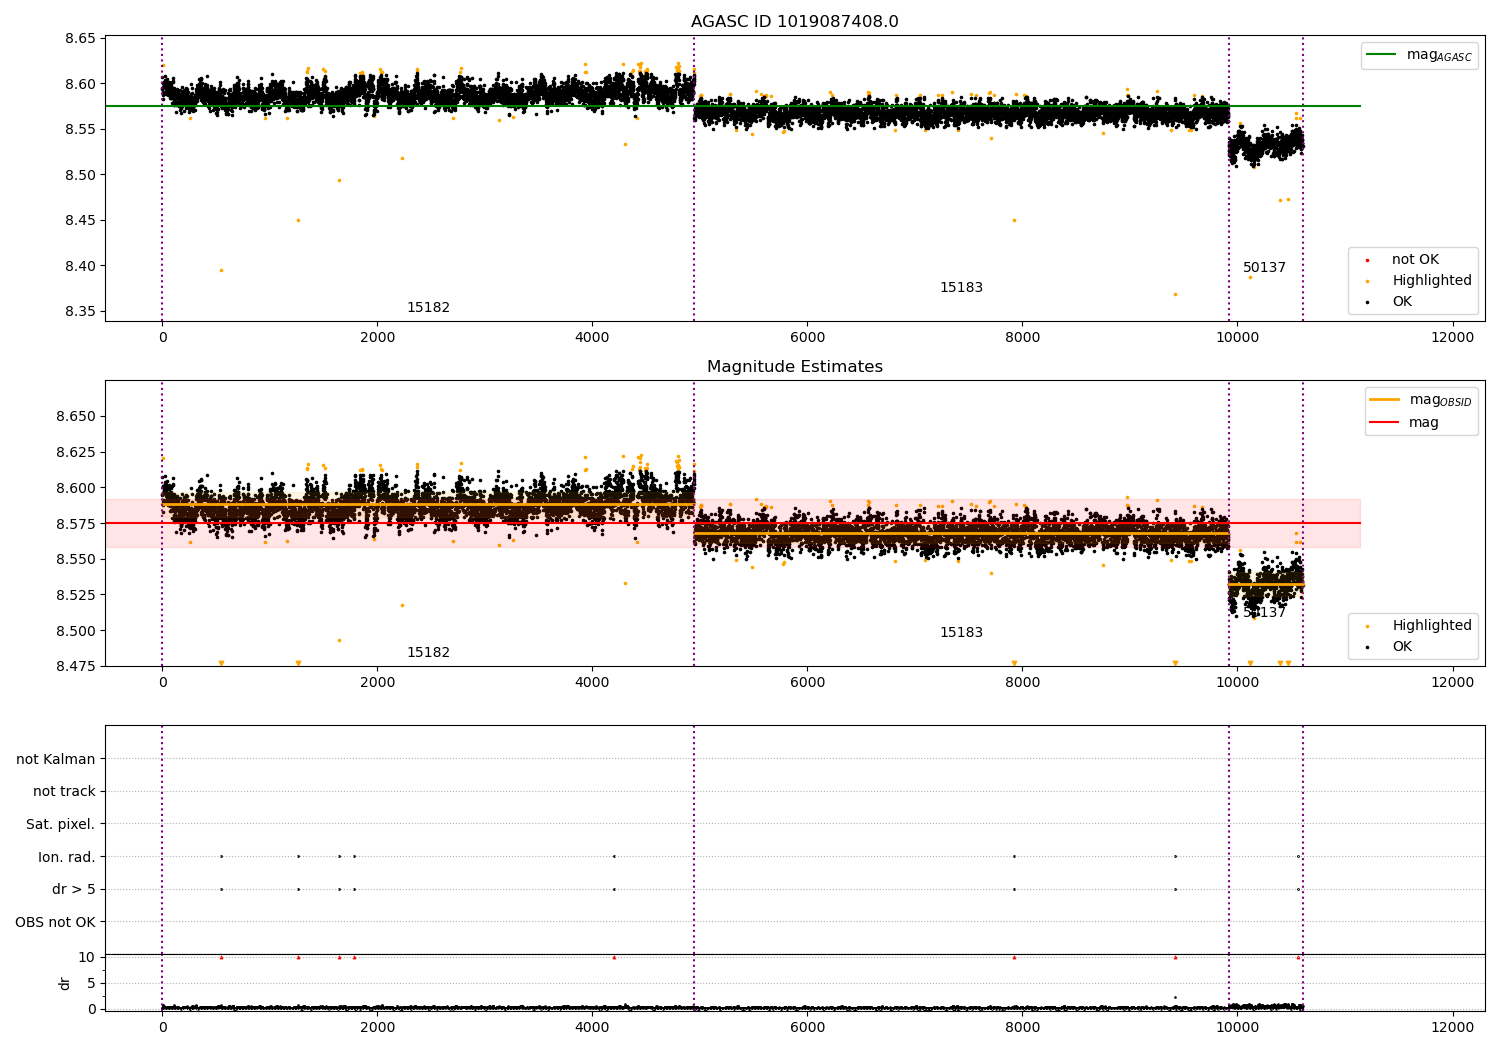Click the 8.45 y-tick on top plot
This screenshot has height=1050, width=1500.
(80, 221)
